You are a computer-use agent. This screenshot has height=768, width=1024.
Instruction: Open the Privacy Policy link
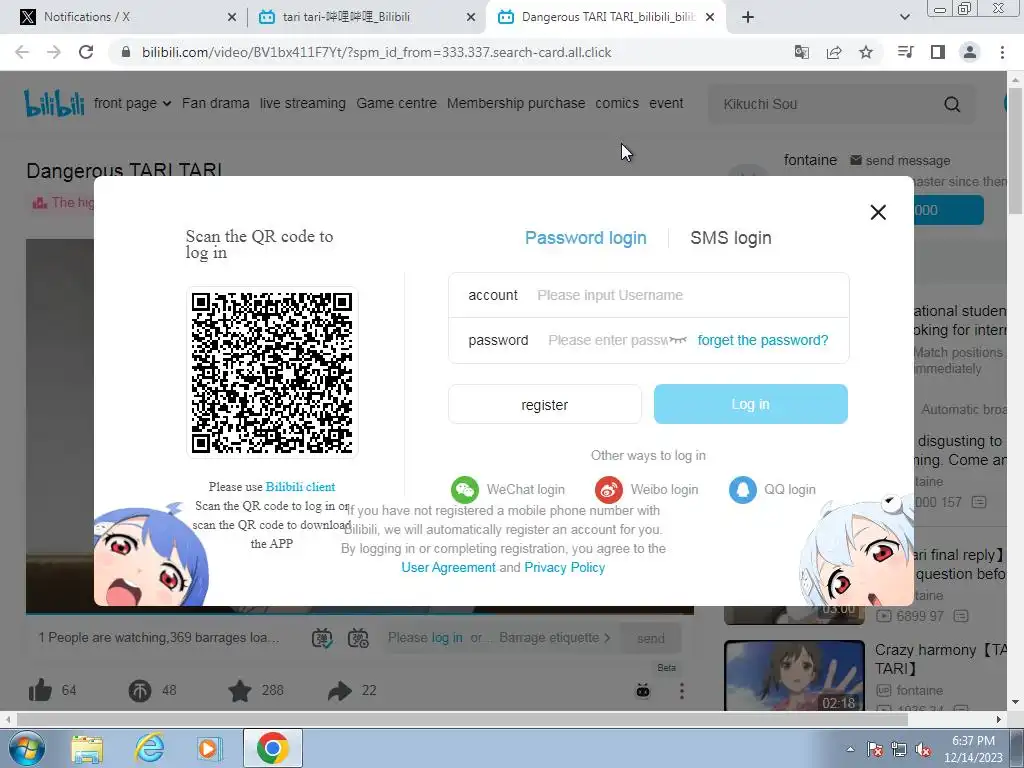(x=564, y=568)
